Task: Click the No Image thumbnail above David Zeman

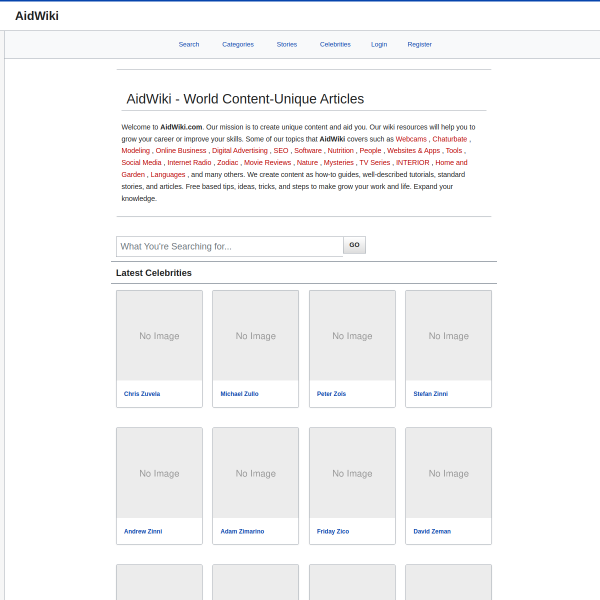Action: [448, 473]
